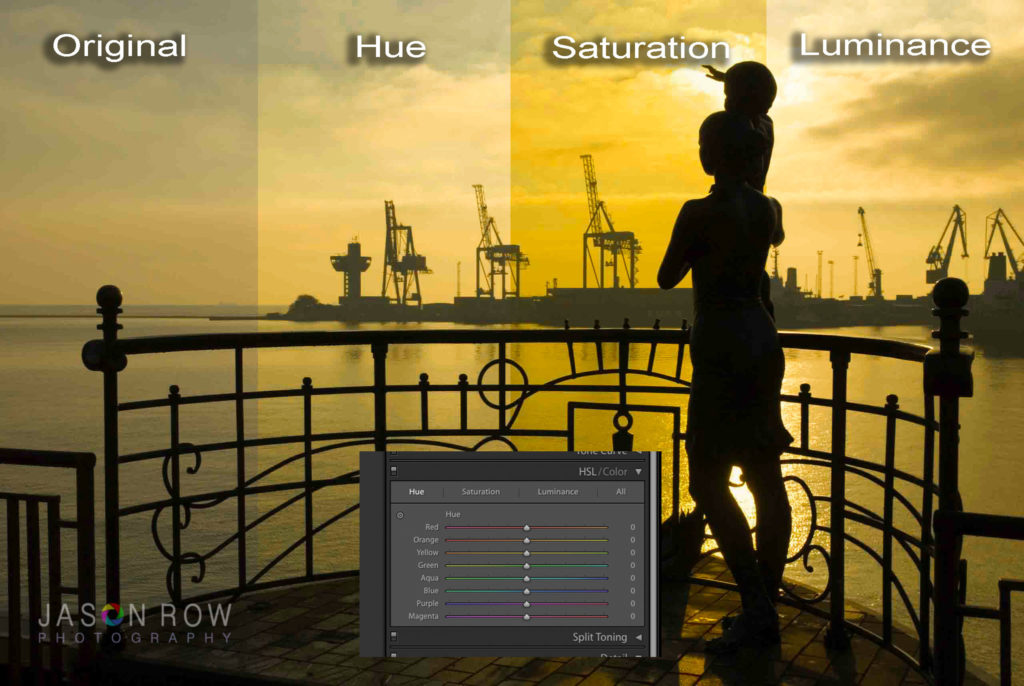This screenshot has height=686, width=1024.
Task: Click the Magenta hue slider handle
Action: pyautogui.click(x=526, y=616)
